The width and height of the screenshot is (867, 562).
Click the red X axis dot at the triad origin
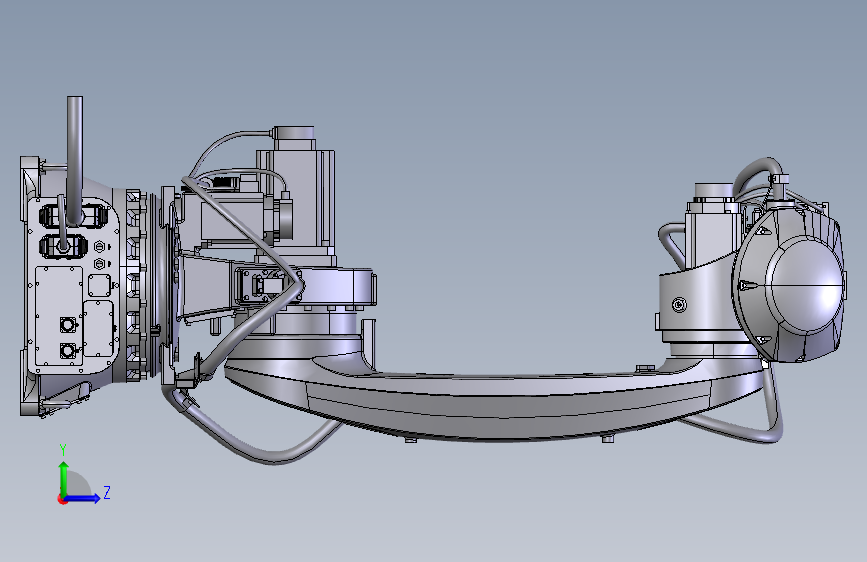[x=62, y=500]
